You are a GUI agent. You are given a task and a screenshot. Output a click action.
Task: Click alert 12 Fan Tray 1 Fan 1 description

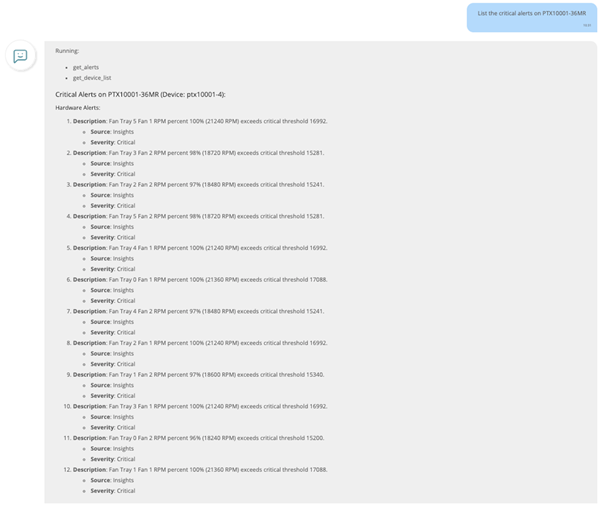coord(200,470)
